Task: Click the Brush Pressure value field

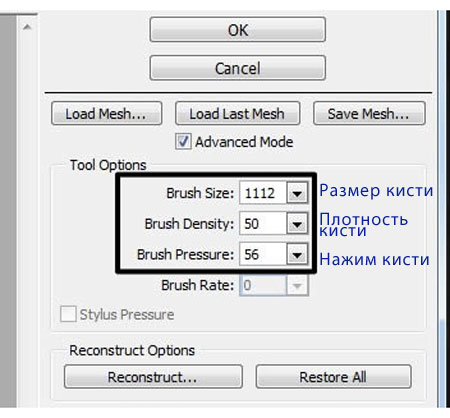Action: point(263,254)
